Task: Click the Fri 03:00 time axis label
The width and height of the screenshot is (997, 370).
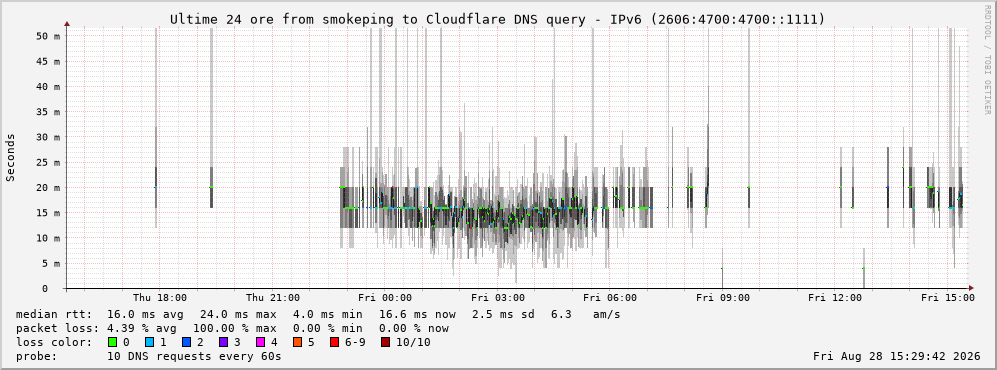Action: click(498, 298)
